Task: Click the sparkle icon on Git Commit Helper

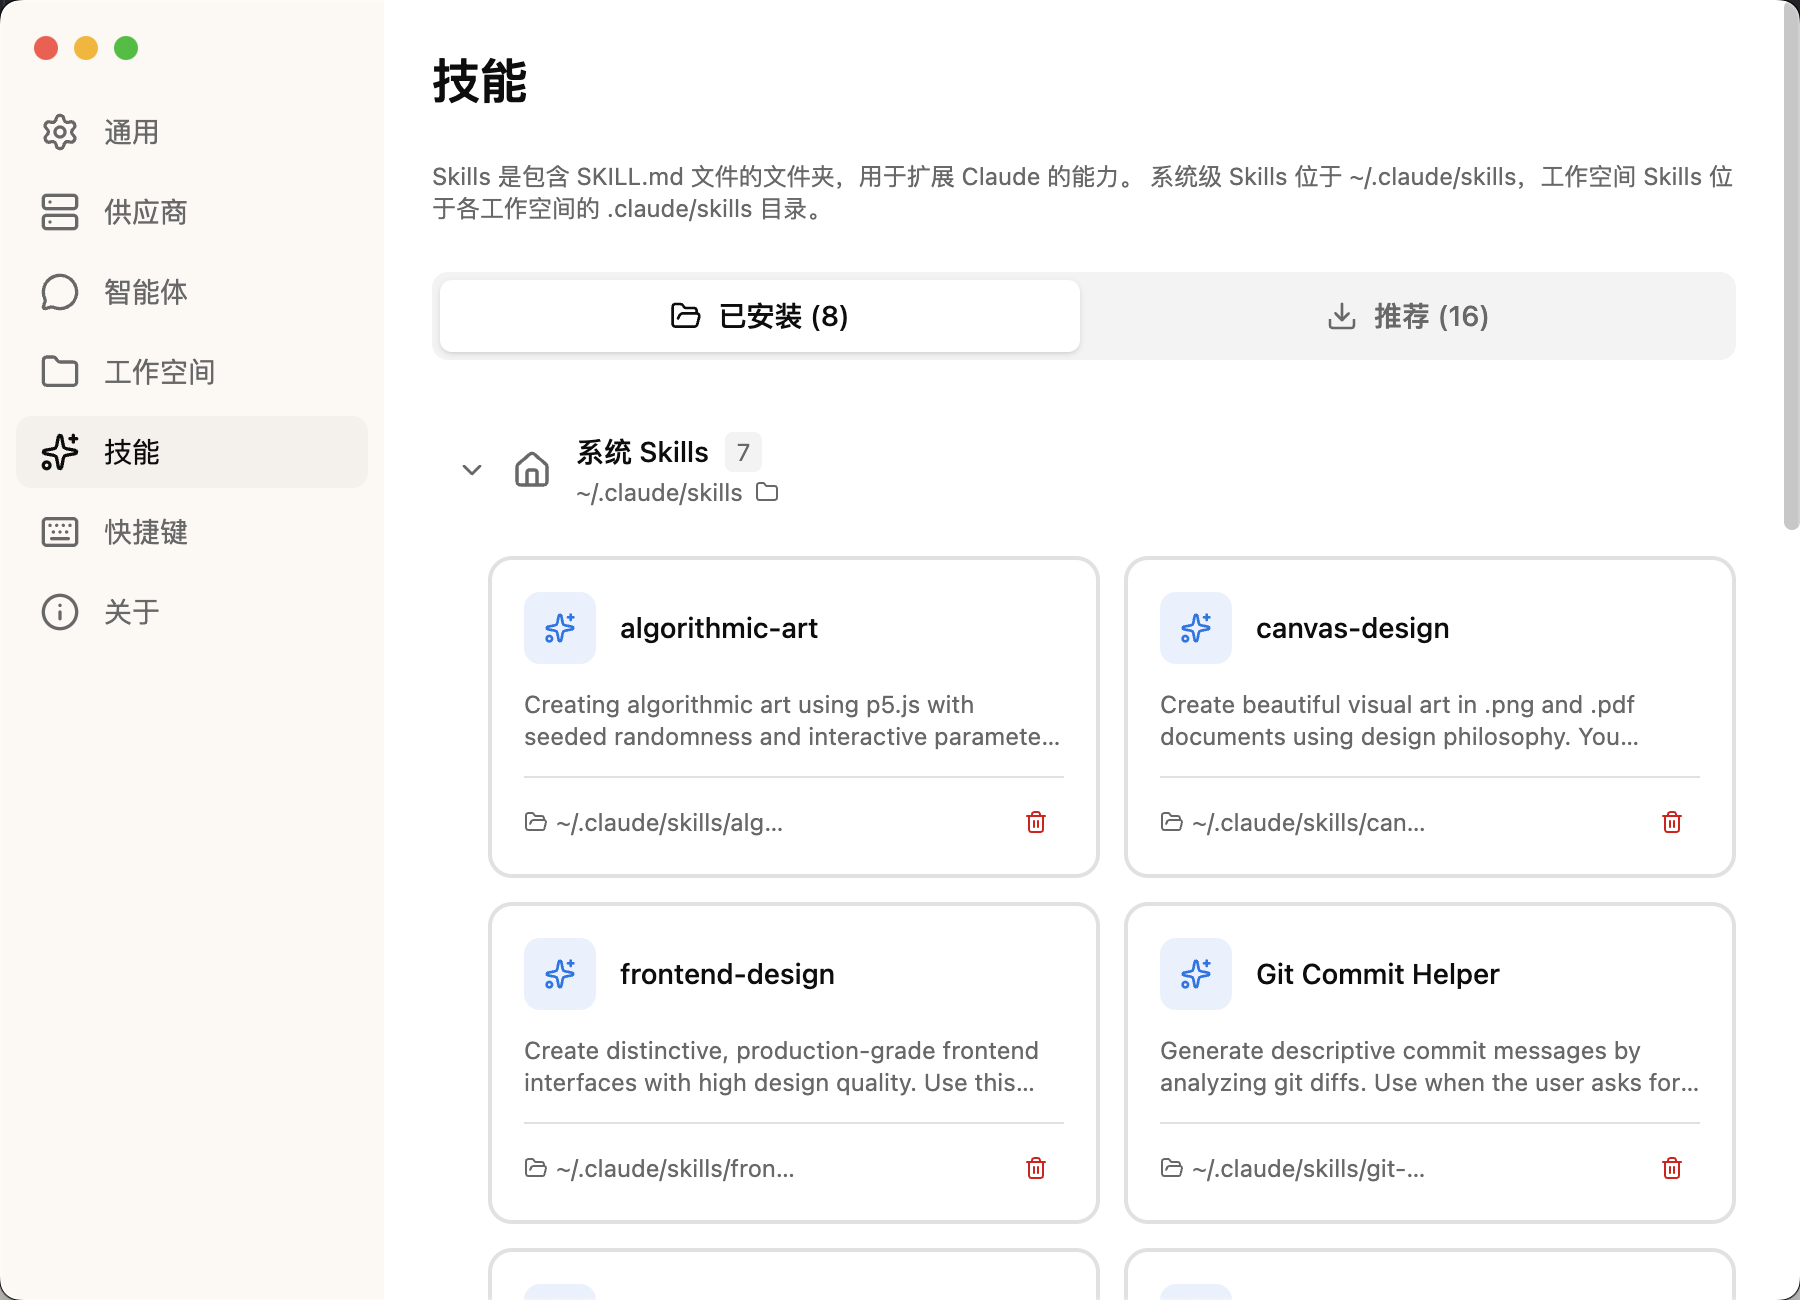Action: click(x=1196, y=974)
